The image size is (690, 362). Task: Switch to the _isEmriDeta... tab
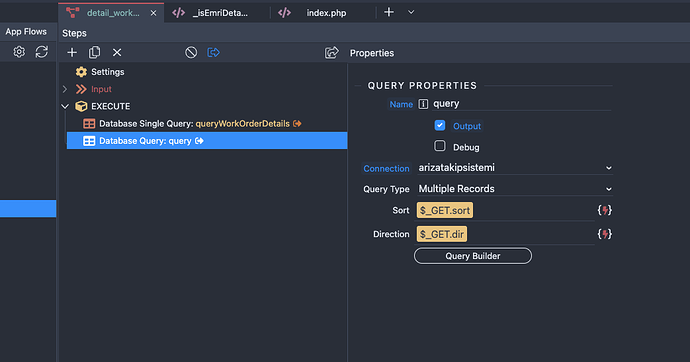click(220, 13)
